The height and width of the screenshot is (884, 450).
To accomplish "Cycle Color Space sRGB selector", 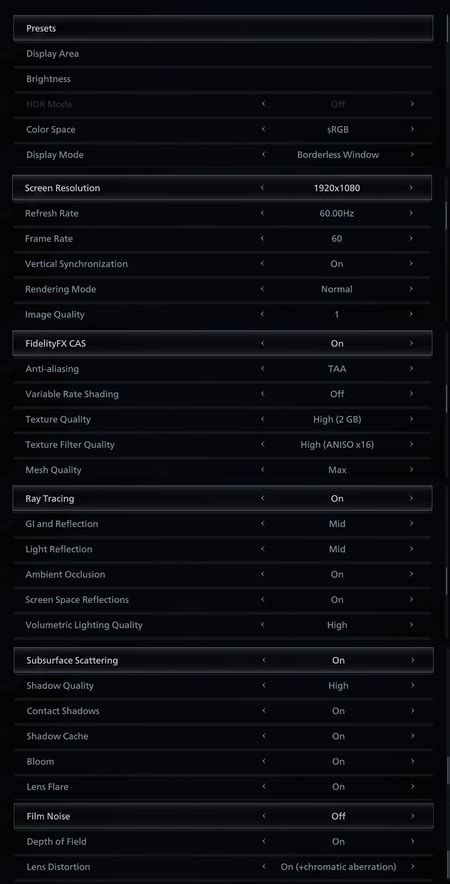I will tap(338, 129).
